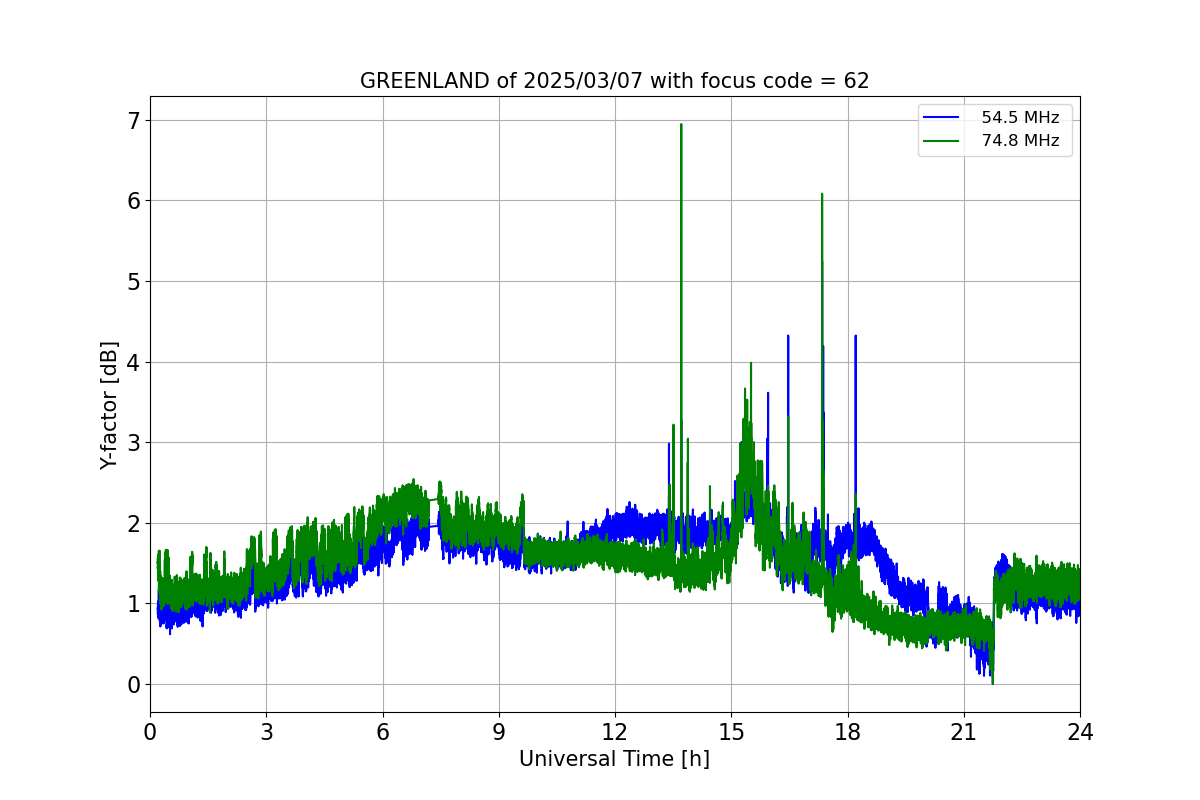Screen dimensions: 1200x800
Task: Click the green legend line sample
Action: pos(941,141)
